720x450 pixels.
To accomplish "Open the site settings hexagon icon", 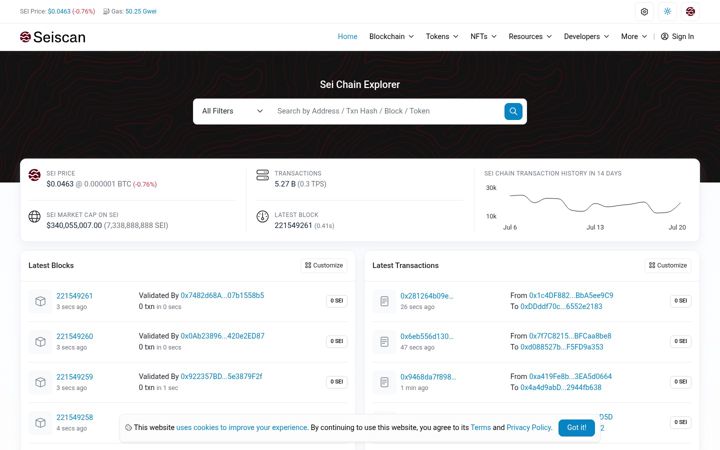I will click(x=644, y=11).
